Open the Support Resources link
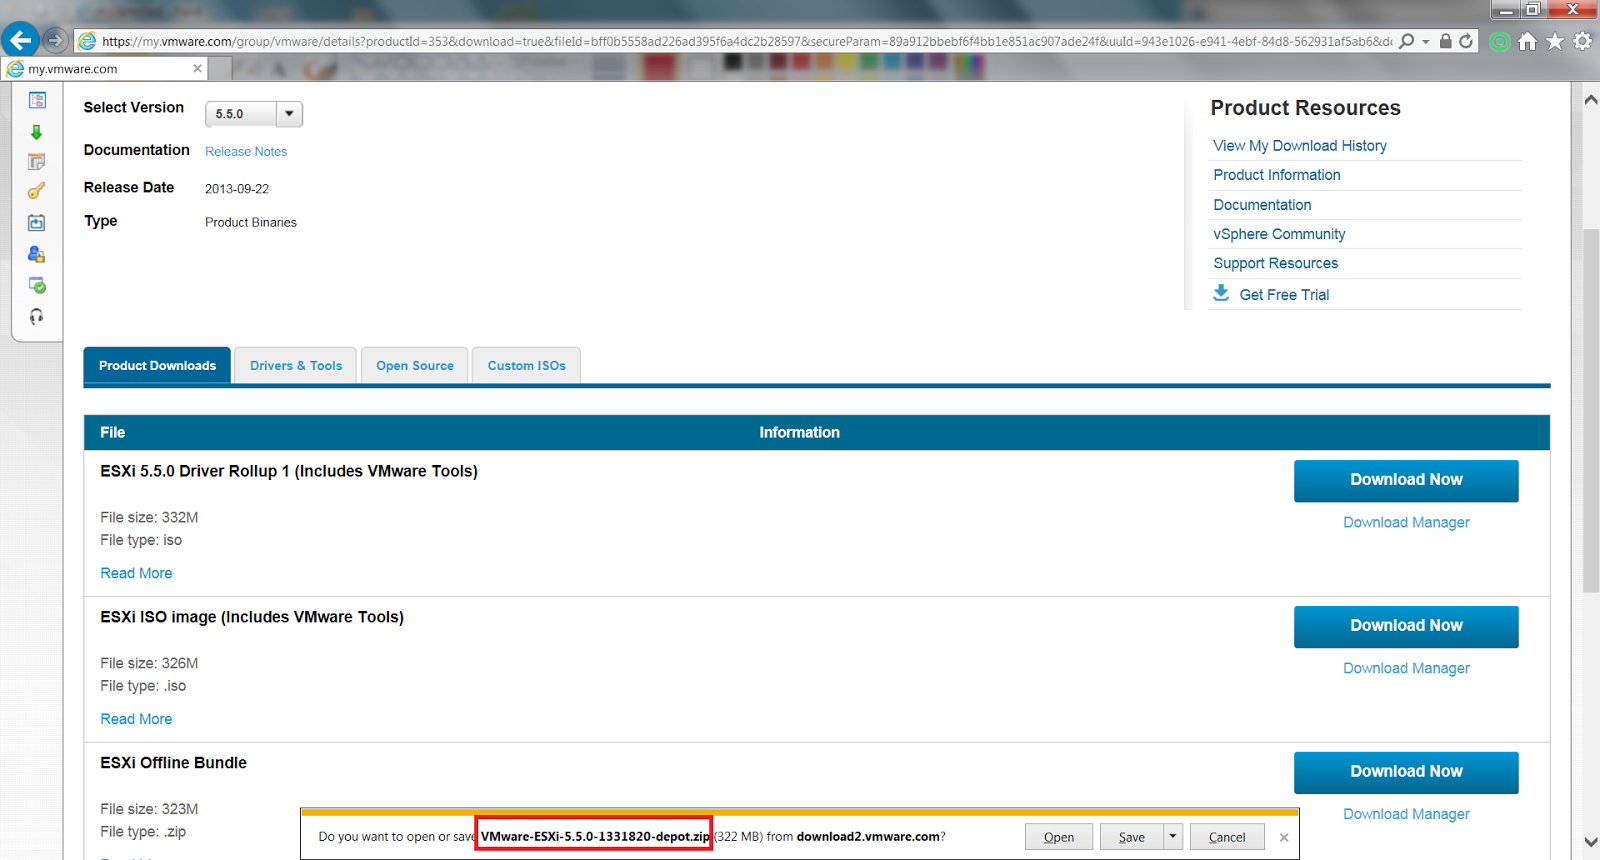The height and width of the screenshot is (860, 1600). tap(1275, 263)
